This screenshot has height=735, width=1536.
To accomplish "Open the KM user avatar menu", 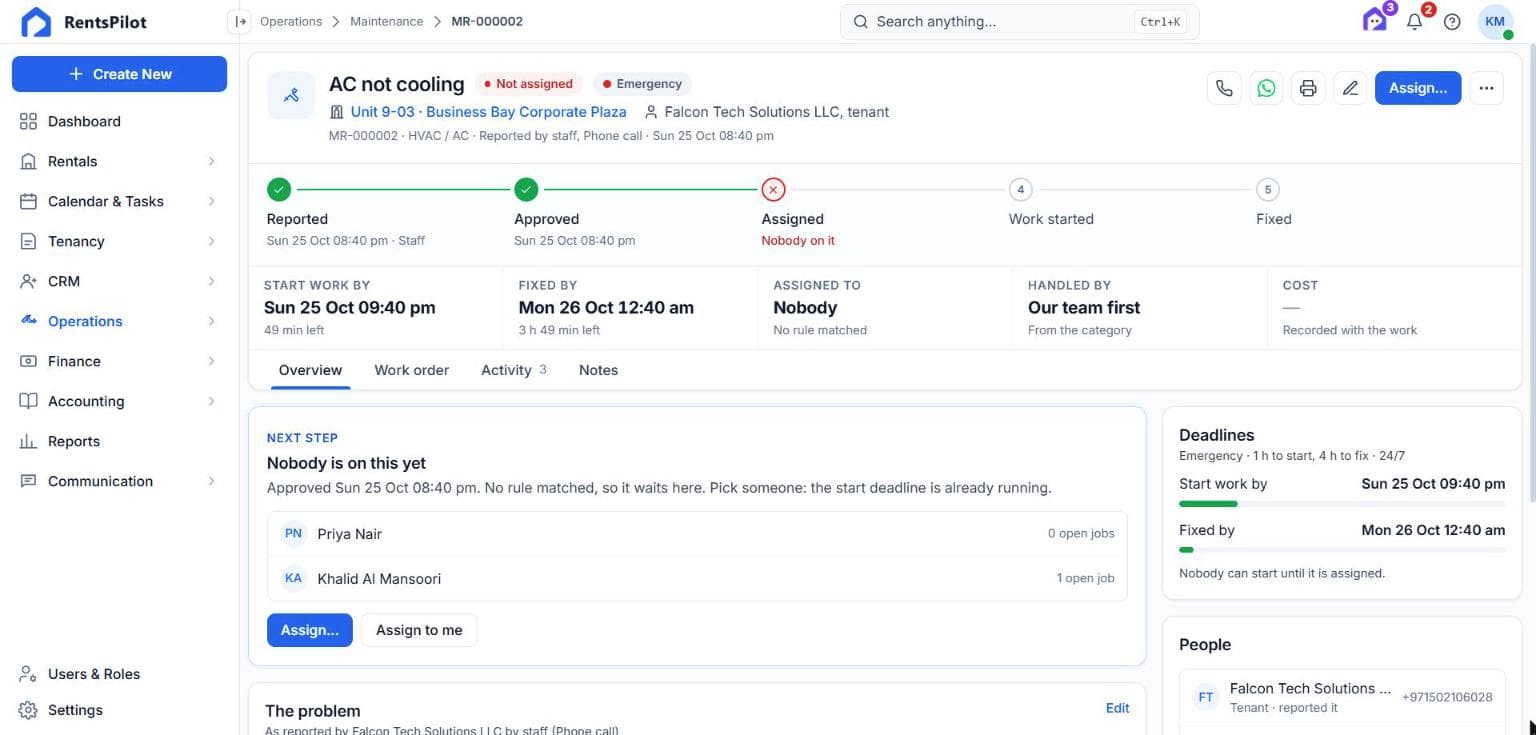I will coord(1495,21).
